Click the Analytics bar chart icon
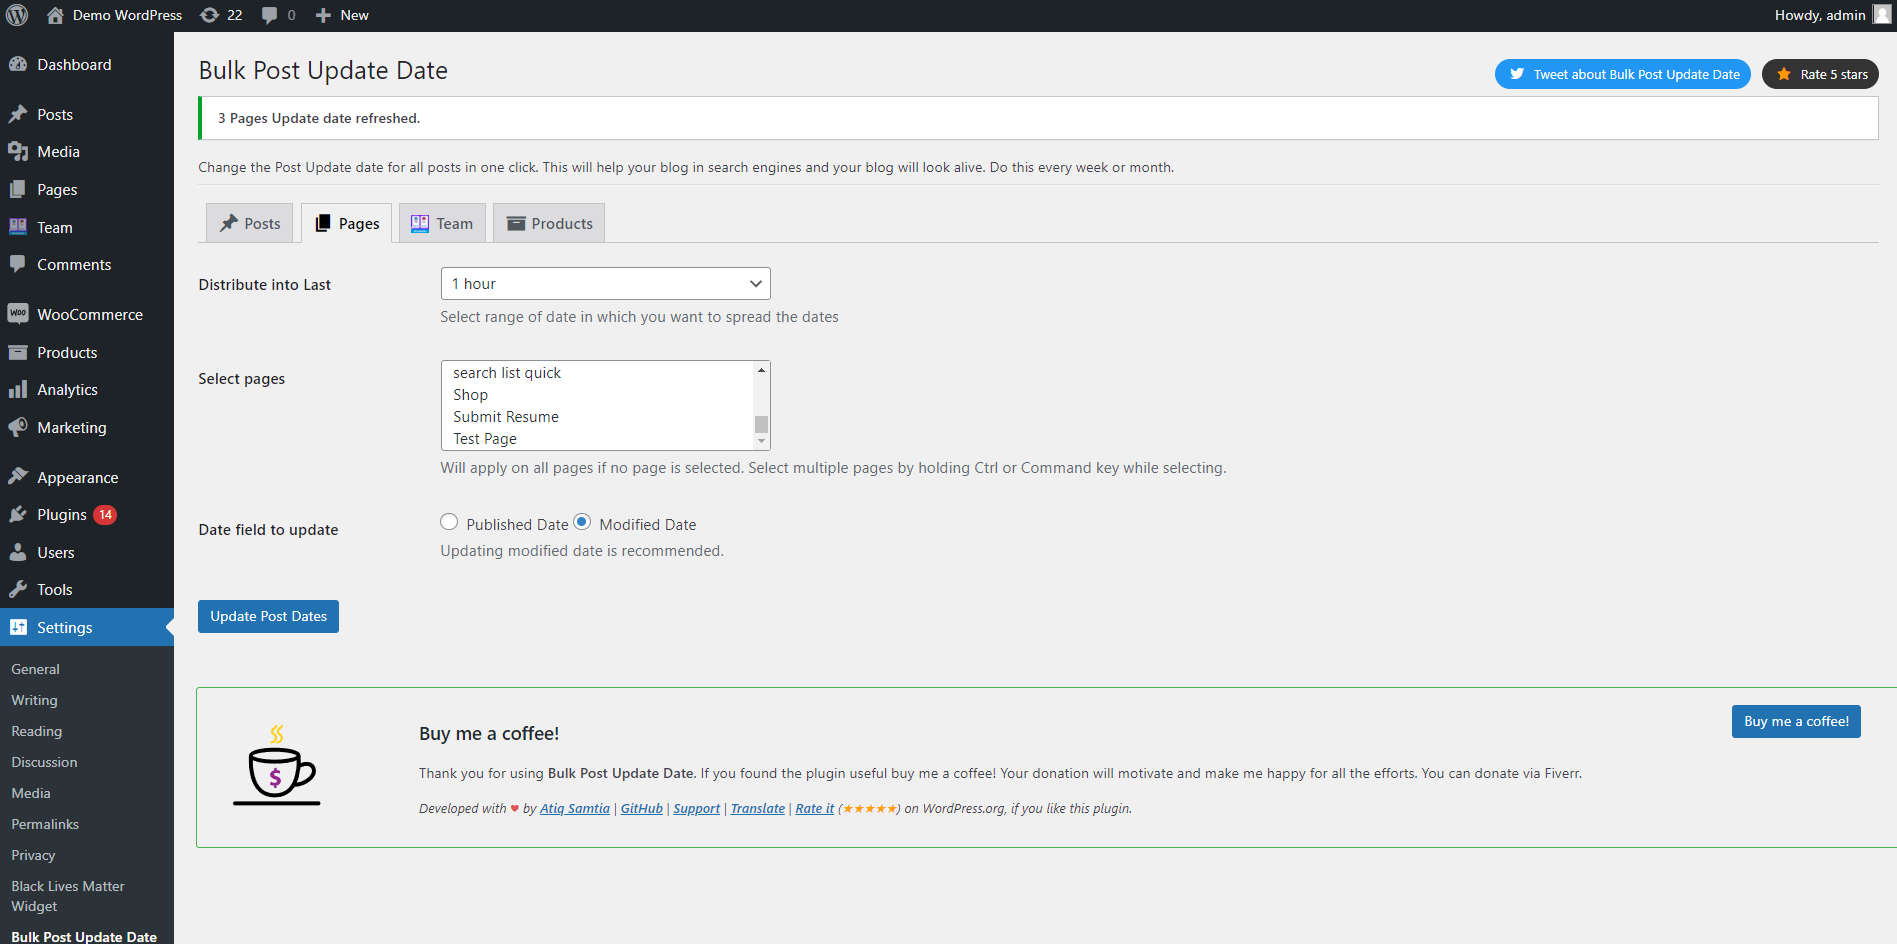 [x=18, y=389]
